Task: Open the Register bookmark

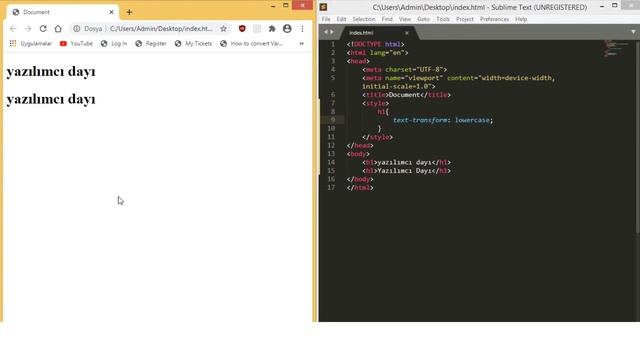Action: [151, 43]
